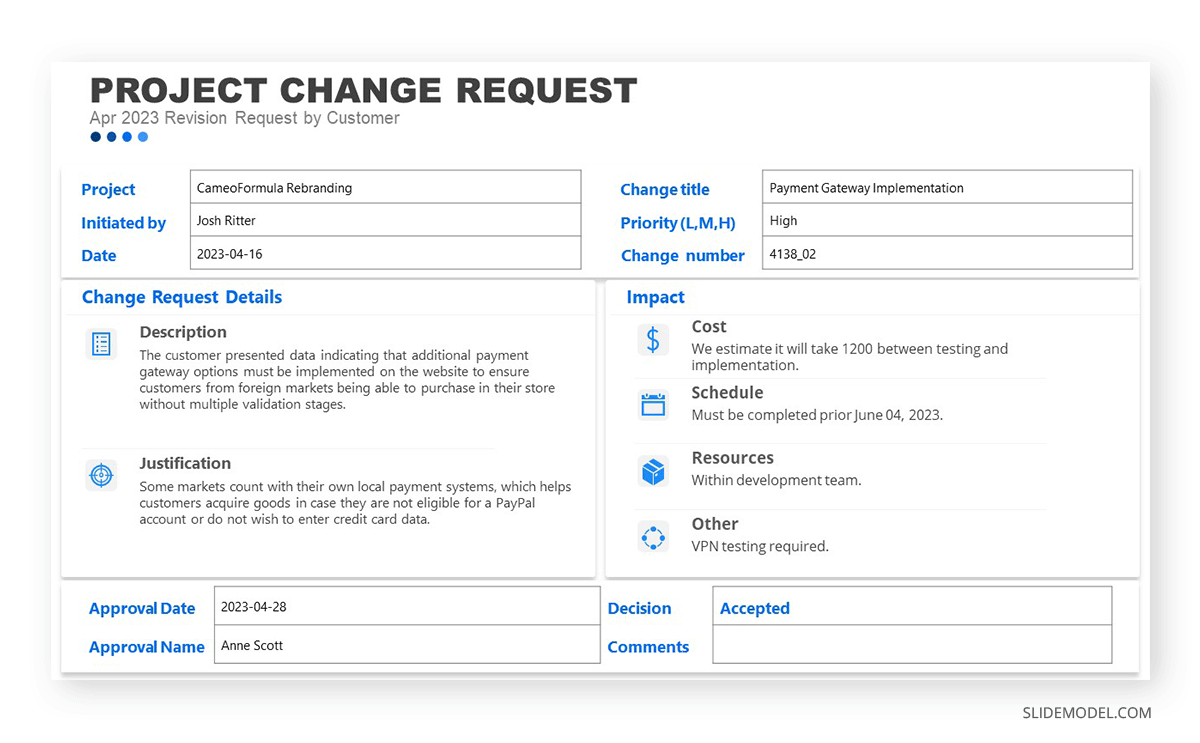The height and width of the screenshot is (743, 1200).
Task: Click the Change Request Details heading
Action: click(182, 297)
